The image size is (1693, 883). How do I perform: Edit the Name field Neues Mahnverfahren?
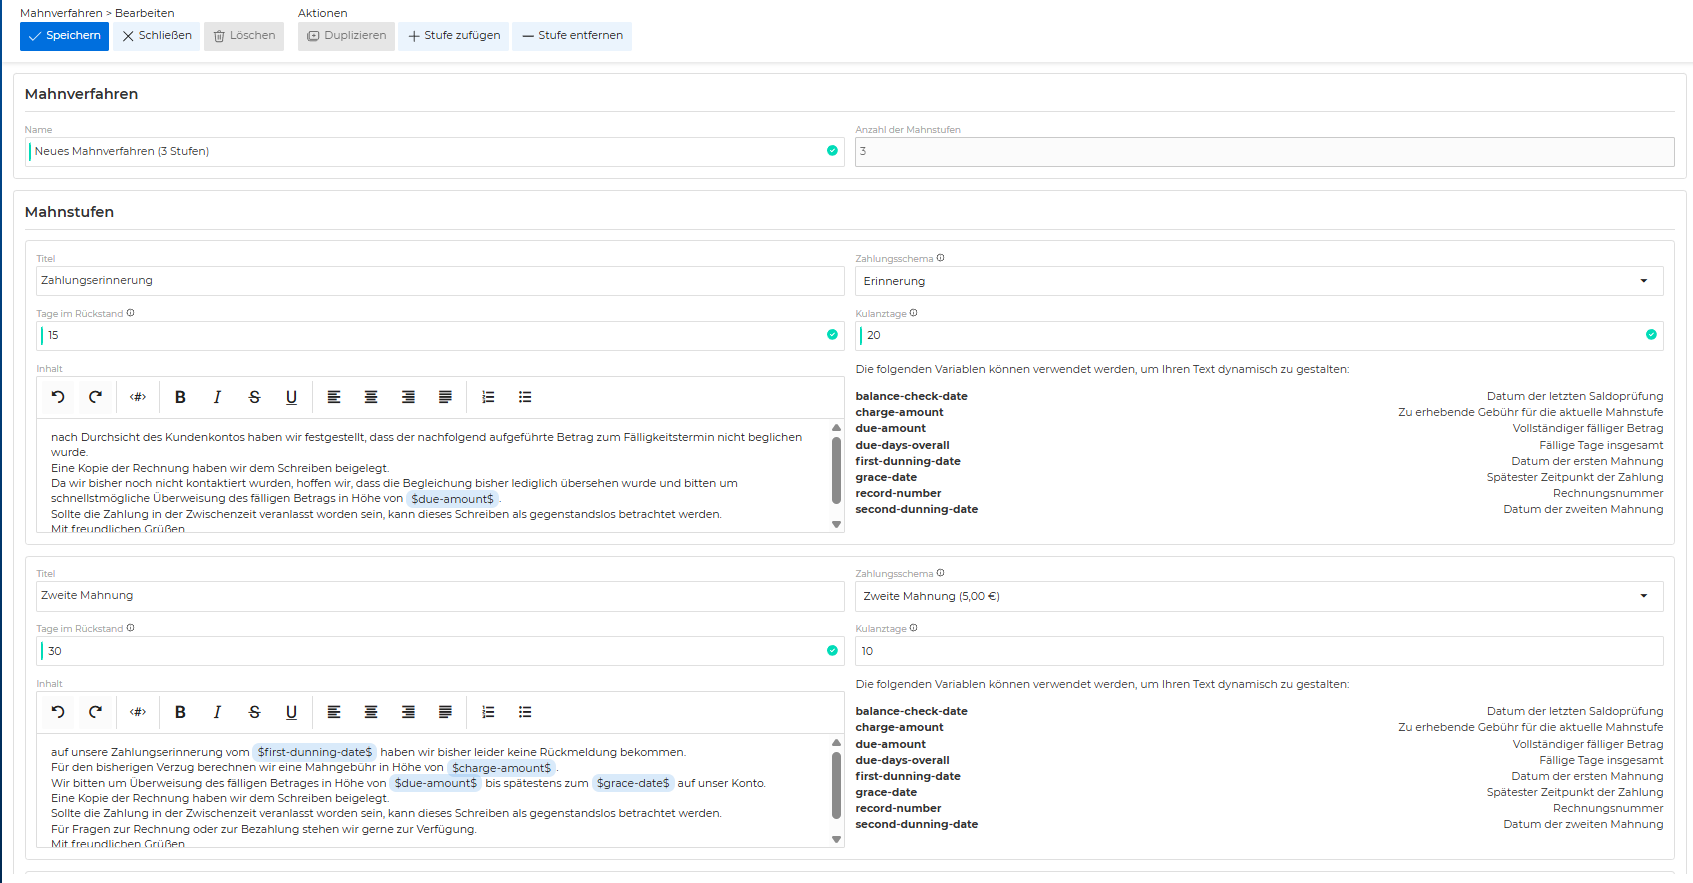(x=434, y=152)
